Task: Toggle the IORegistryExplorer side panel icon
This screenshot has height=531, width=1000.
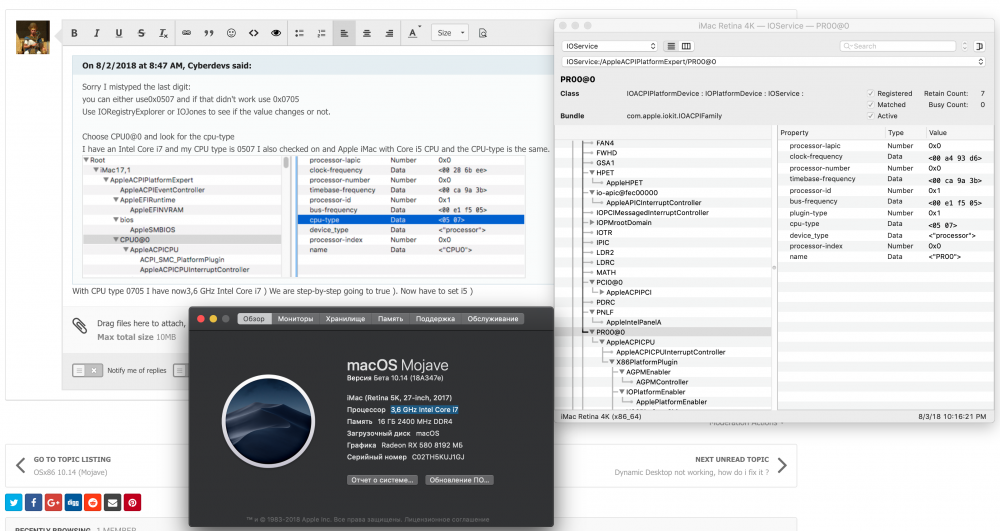Action: (x=980, y=46)
